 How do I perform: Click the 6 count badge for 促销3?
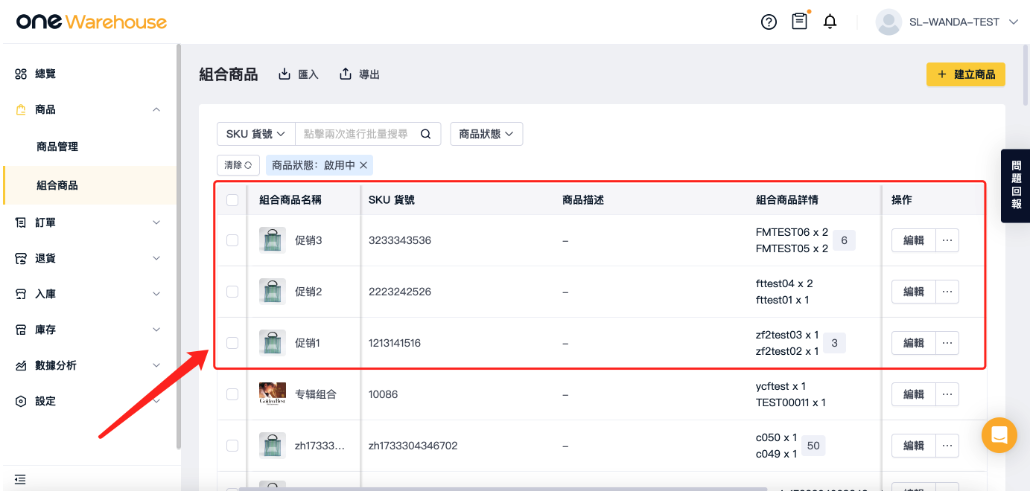pos(844,241)
